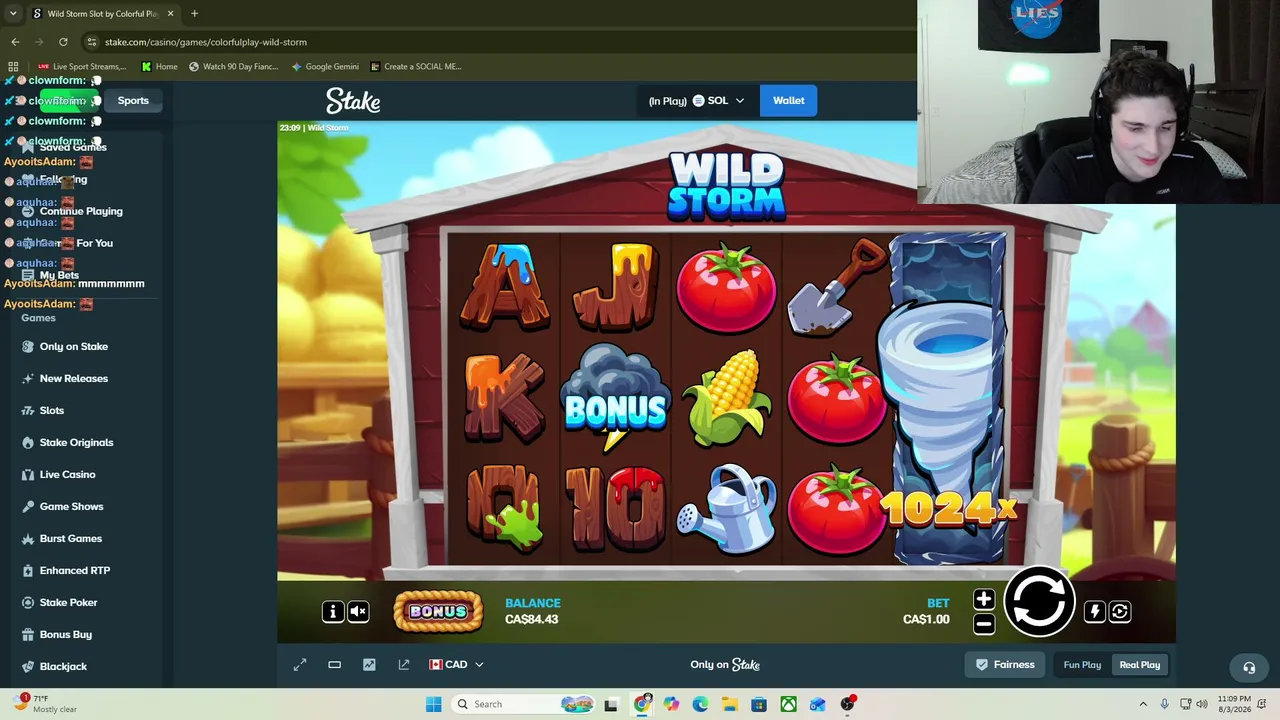Launch Microsoft Edge from taskbar

700,704
